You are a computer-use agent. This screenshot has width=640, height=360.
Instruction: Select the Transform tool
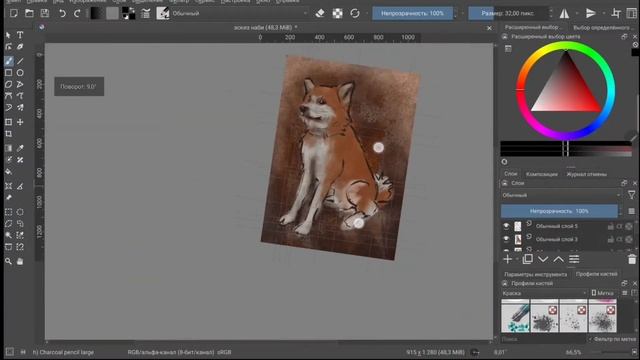[8, 122]
